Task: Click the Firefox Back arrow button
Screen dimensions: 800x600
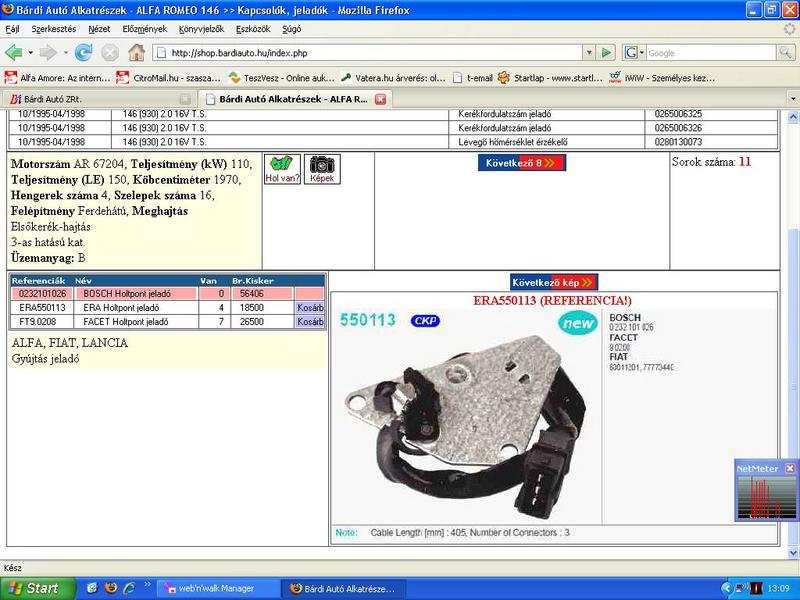Action: coord(14,52)
